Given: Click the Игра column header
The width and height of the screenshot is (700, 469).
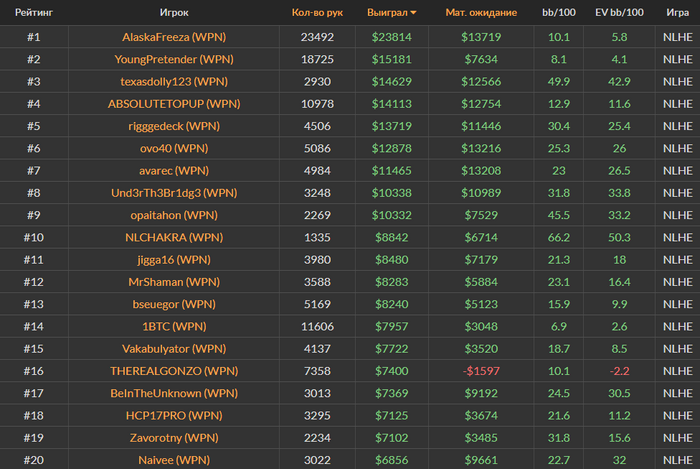Looking at the screenshot, I should coord(677,12).
